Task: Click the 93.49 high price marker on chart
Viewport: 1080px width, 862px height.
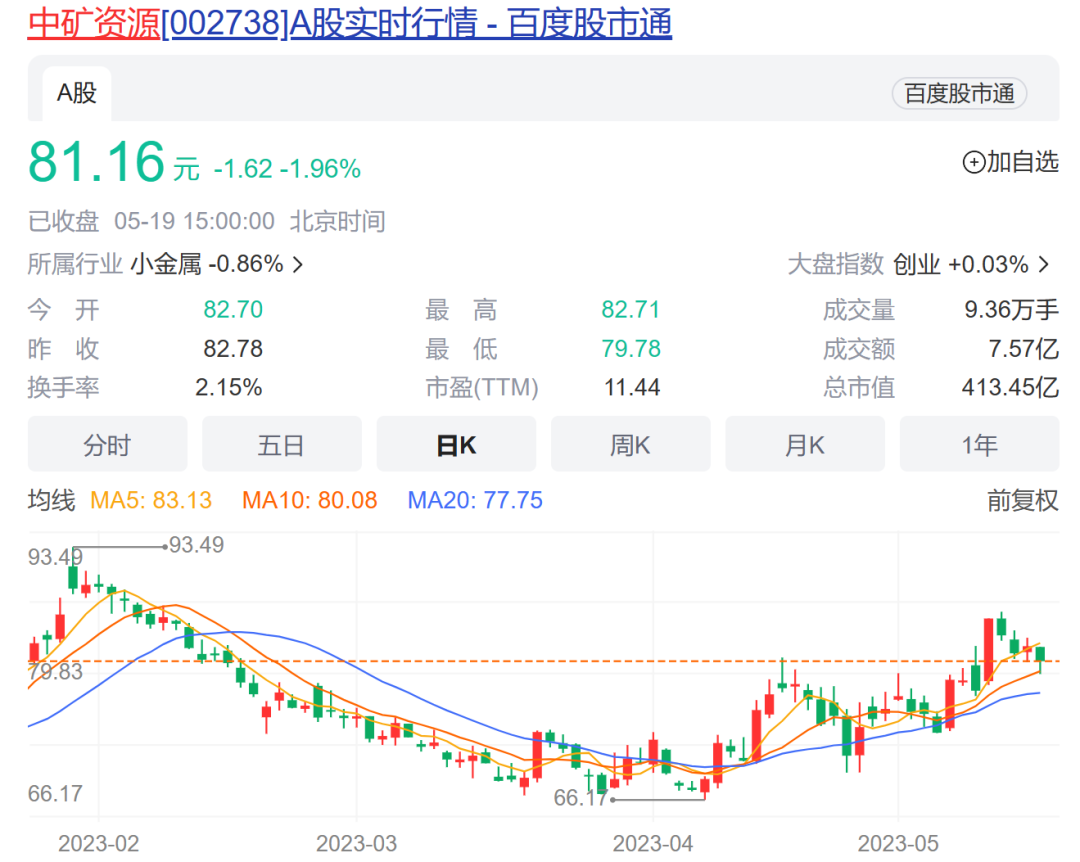Action: [196, 545]
